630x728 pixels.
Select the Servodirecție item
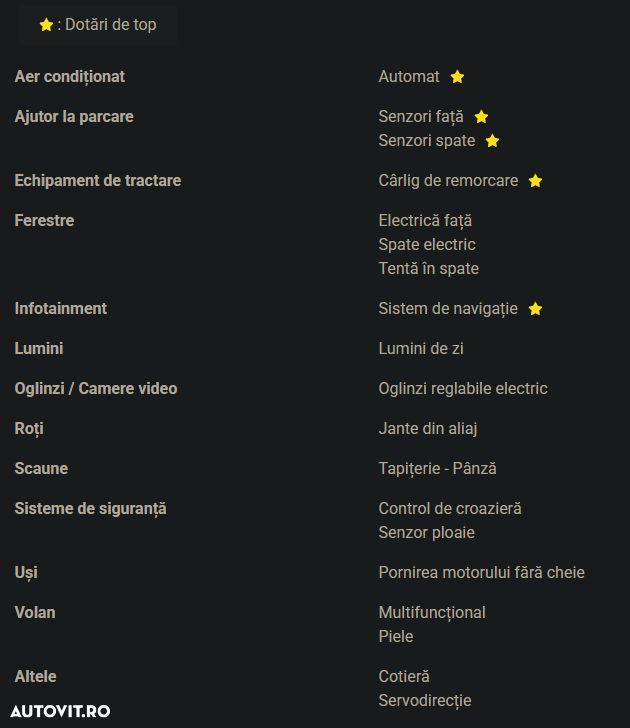click(425, 701)
